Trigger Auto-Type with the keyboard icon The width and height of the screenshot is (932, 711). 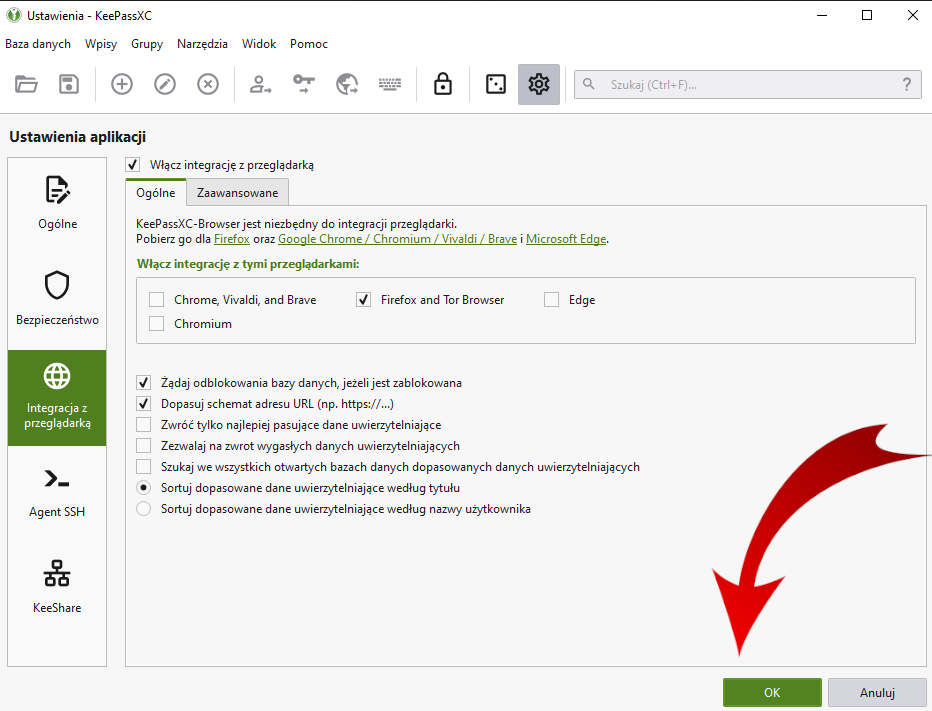click(x=390, y=84)
